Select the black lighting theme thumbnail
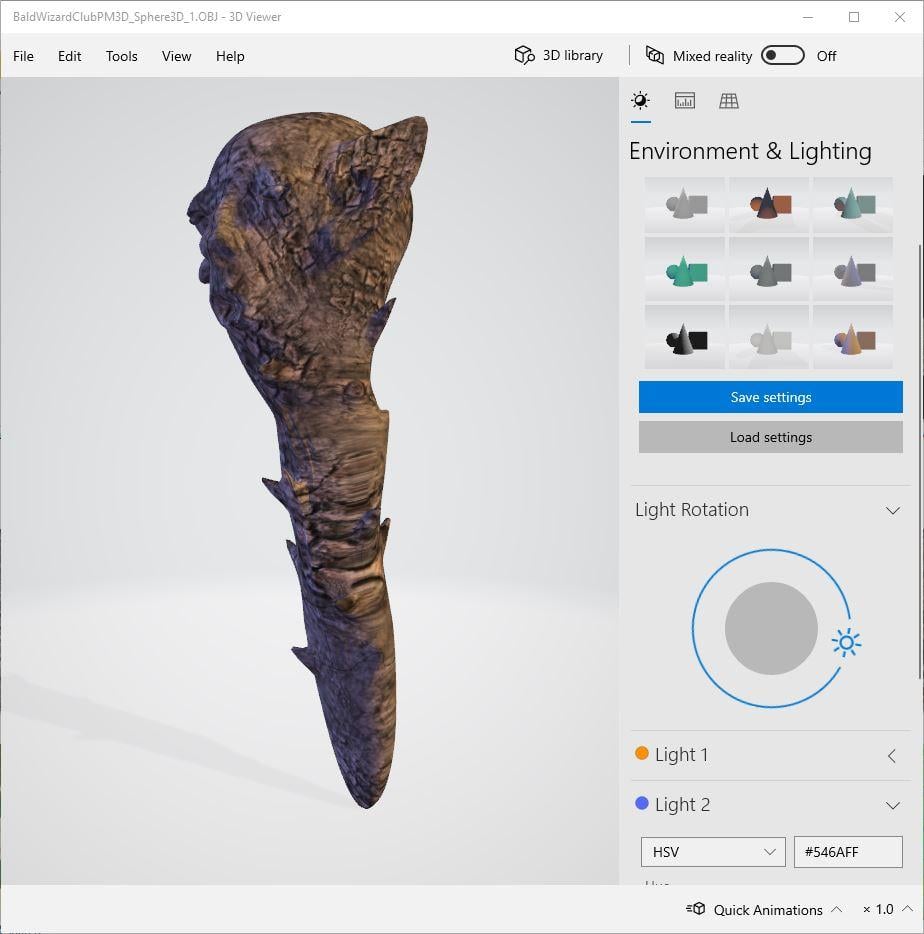Image resolution: width=924 pixels, height=934 pixels. (x=685, y=338)
